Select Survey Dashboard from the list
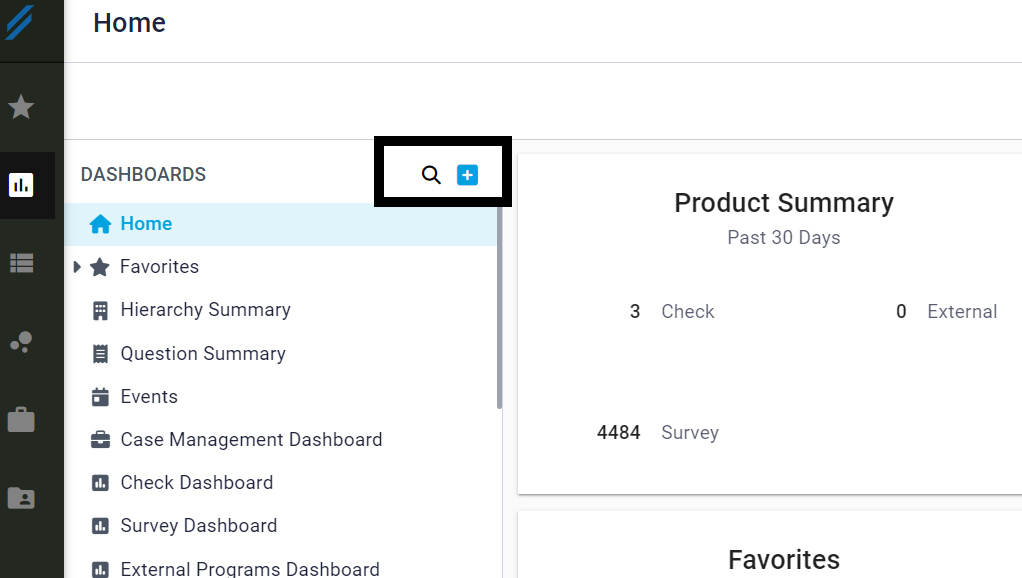 (198, 526)
